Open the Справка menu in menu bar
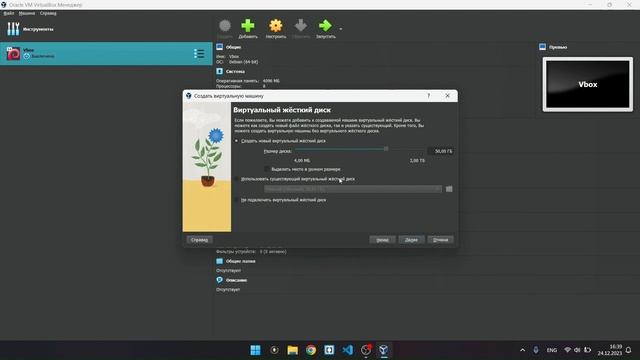The height and width of the screenshot is (360, 640). point(48,13)
